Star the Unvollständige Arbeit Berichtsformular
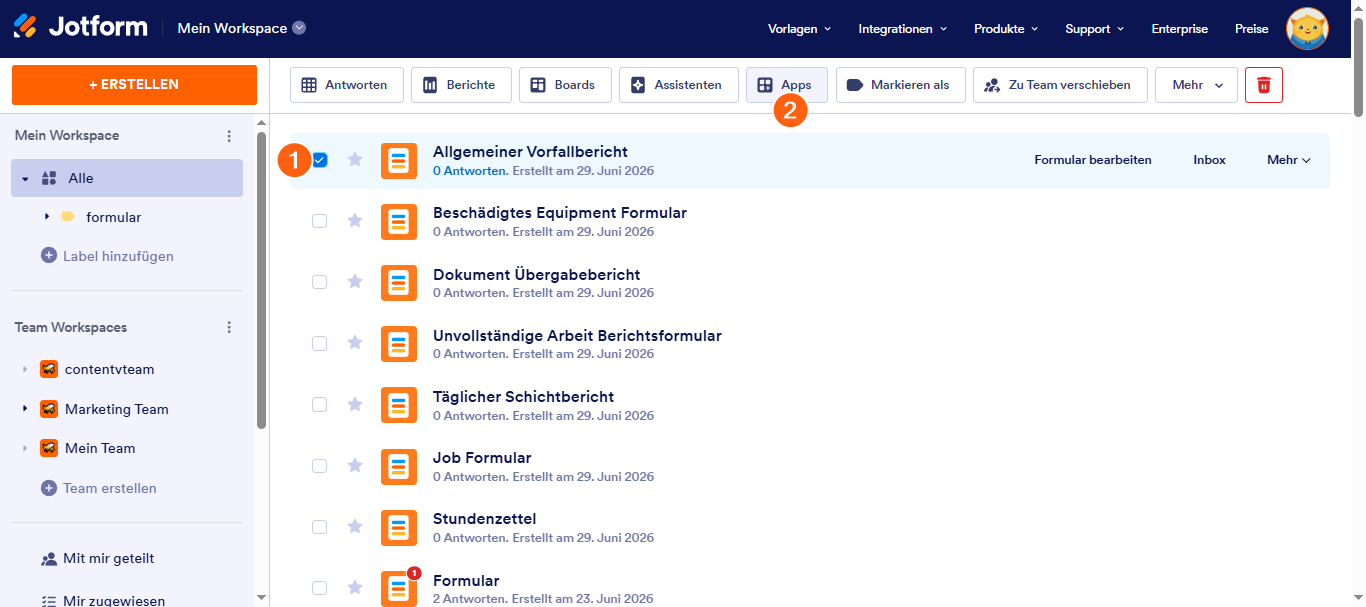 coord(354,342)
